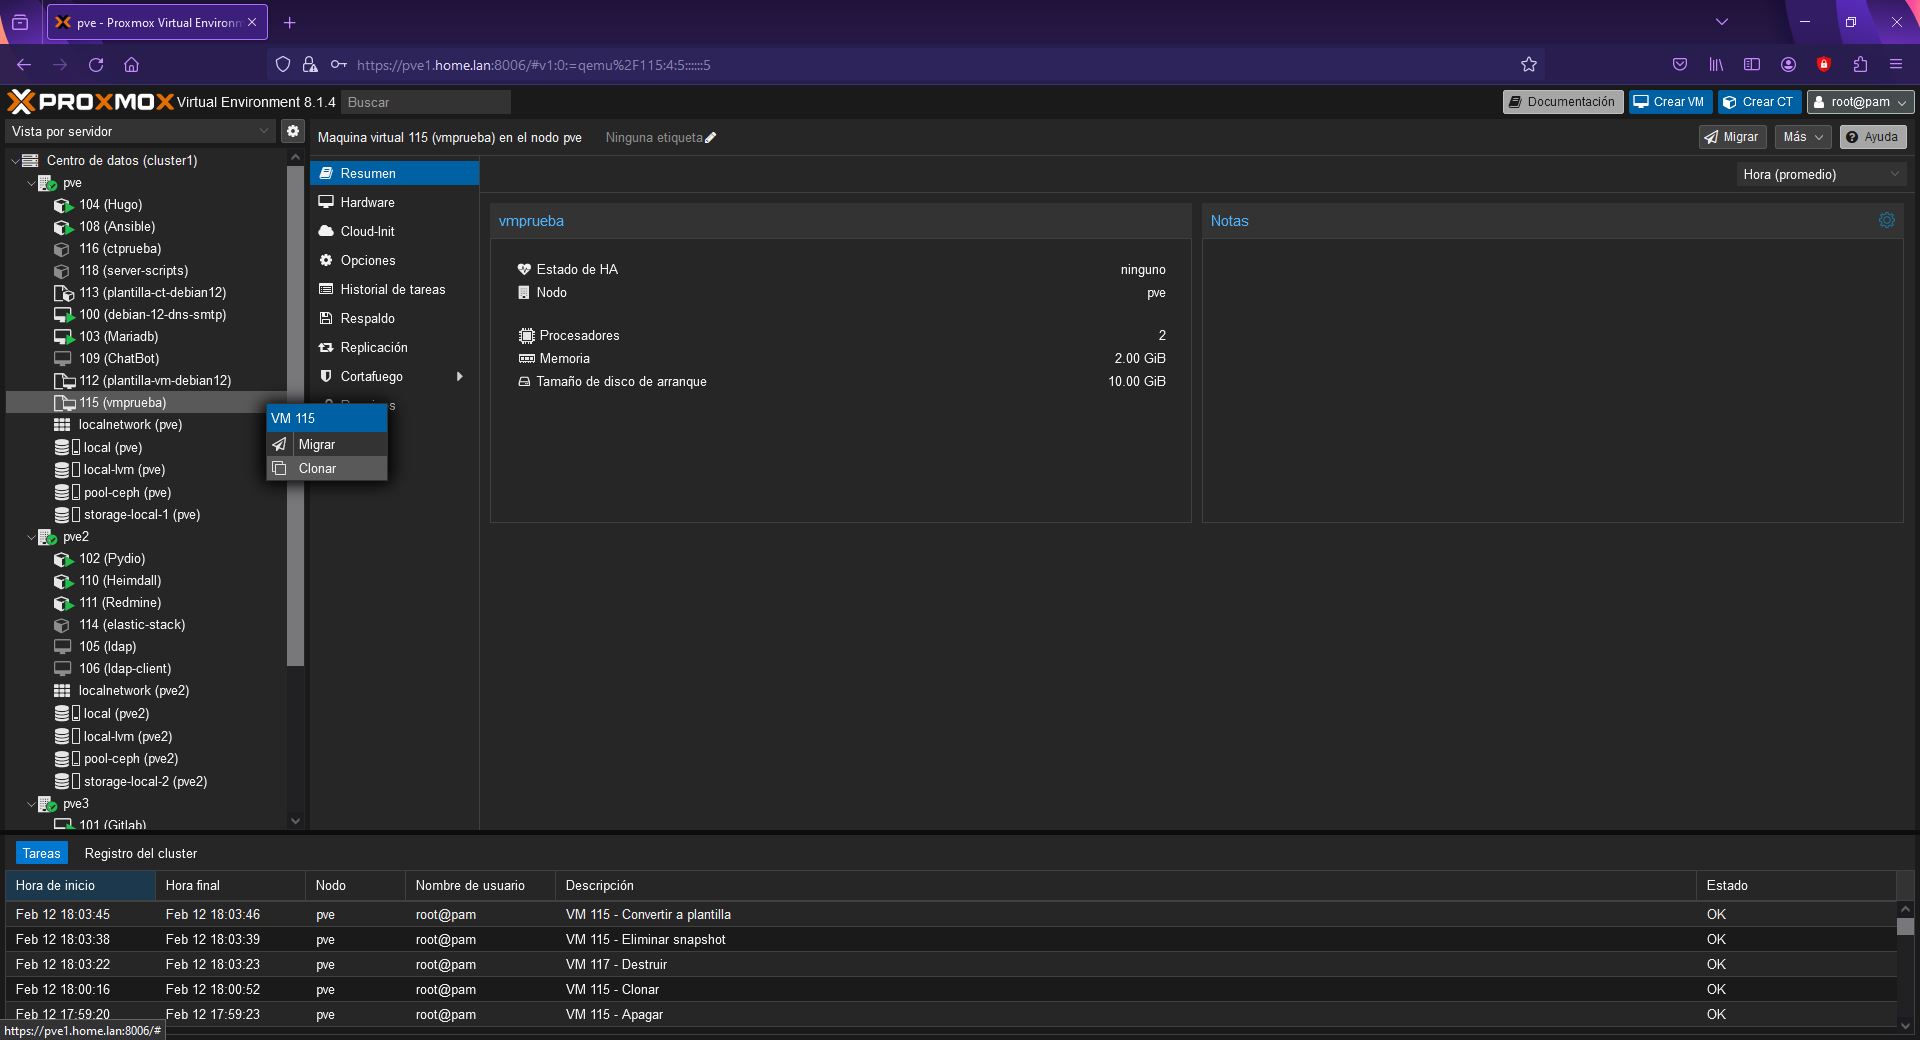The height and width of the screenshot is (1040, 1920).
Task: Toggle Firefox sidebar icon
Action: coord(1752,65)
